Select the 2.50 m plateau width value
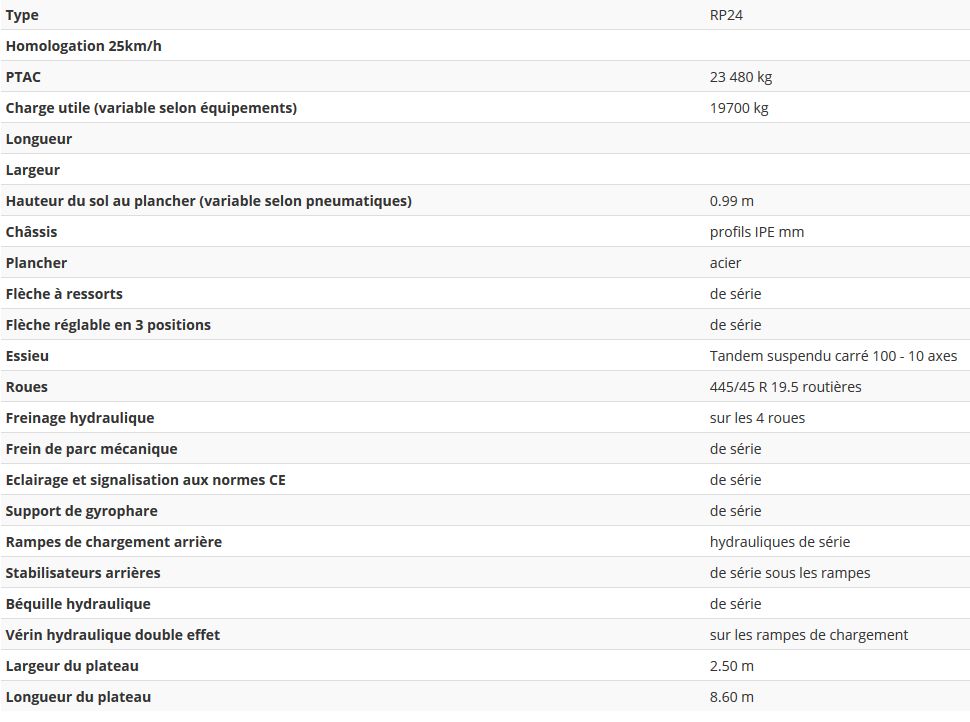 731,666
